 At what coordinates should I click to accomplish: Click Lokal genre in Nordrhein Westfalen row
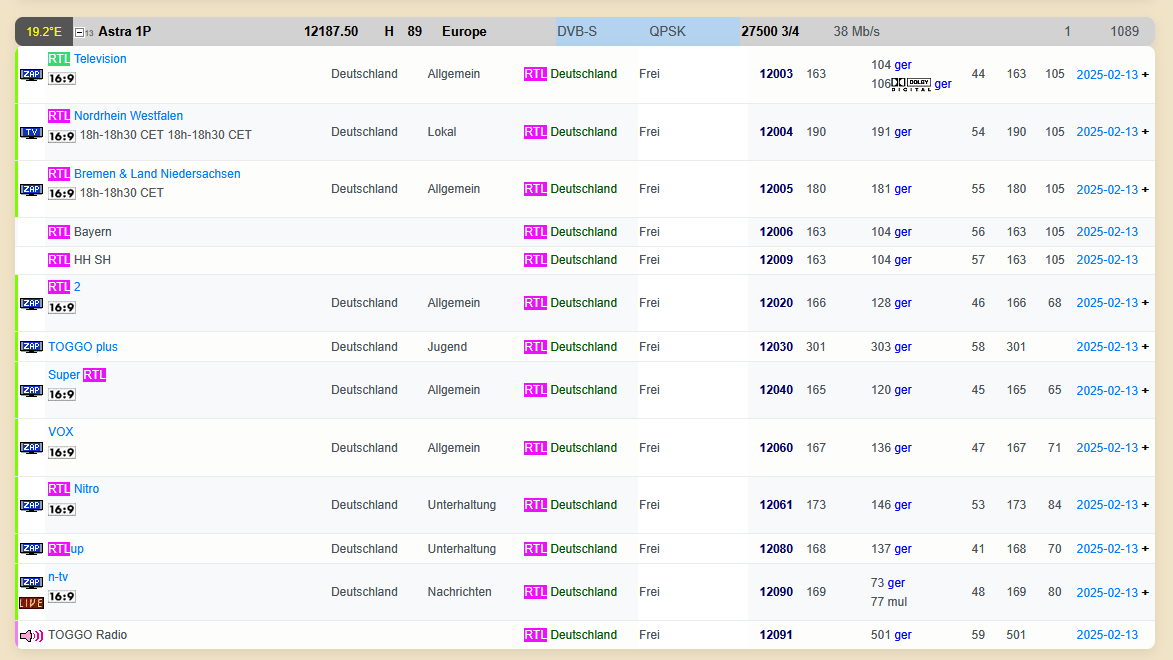tap(441, 132)
